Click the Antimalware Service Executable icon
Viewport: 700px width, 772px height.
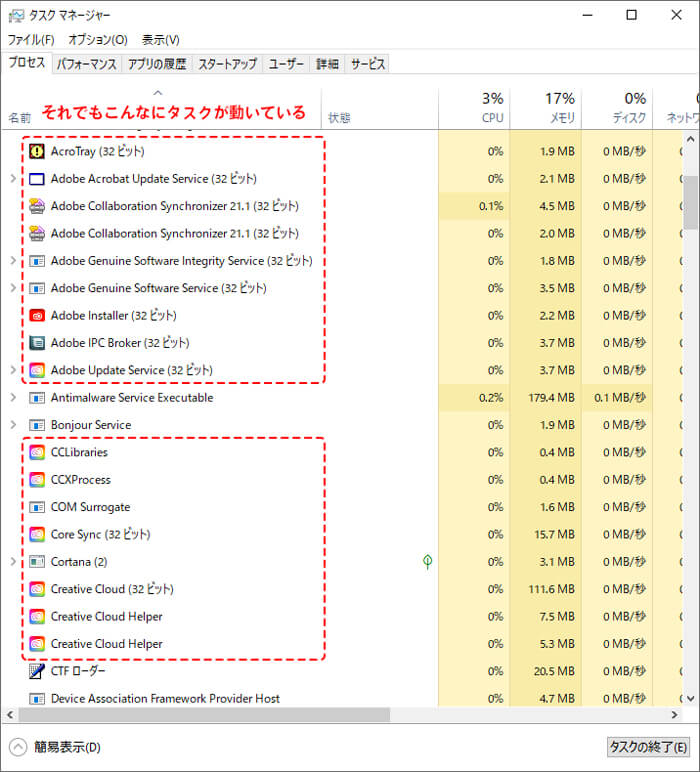[x=37, y=398]
